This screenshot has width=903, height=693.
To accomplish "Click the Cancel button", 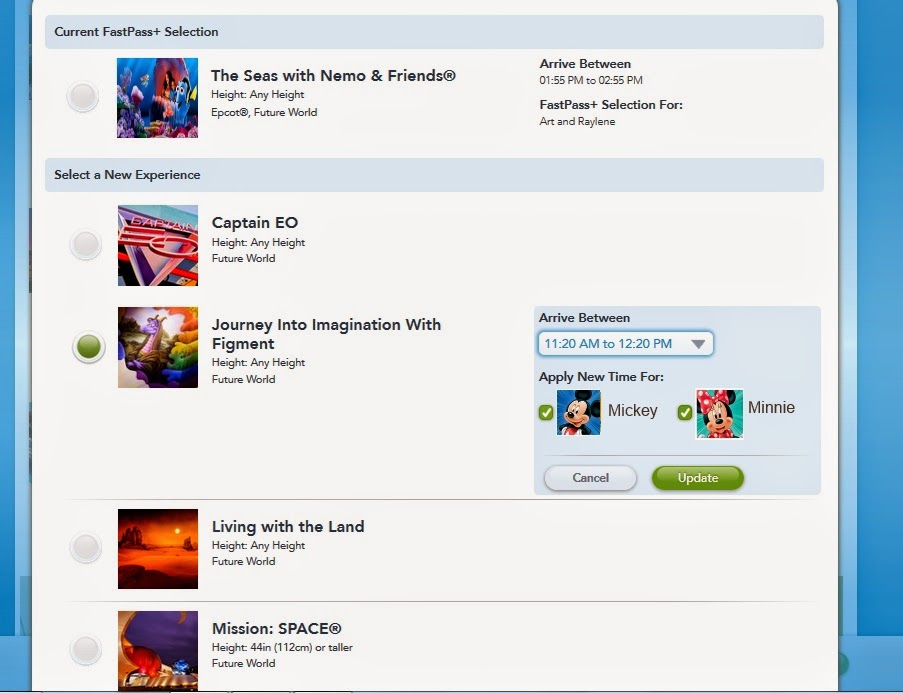I will click(x=590, y=478).
